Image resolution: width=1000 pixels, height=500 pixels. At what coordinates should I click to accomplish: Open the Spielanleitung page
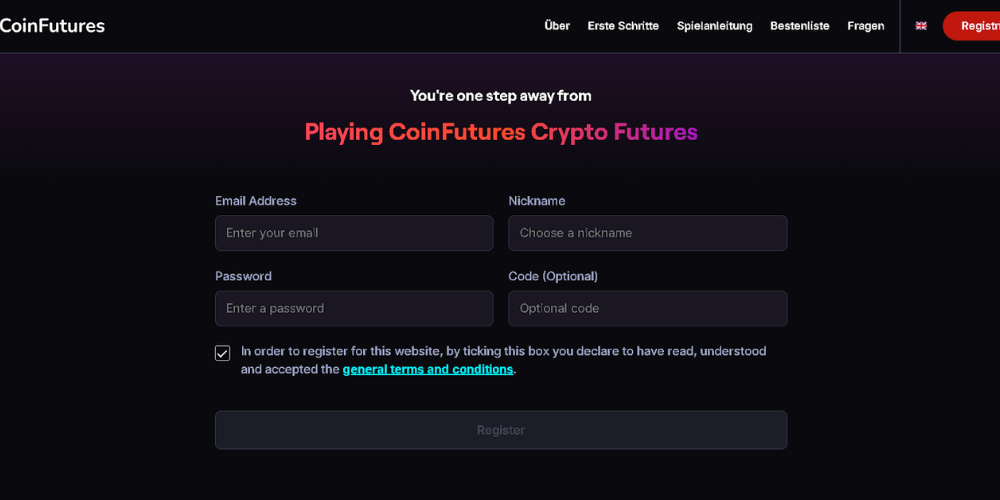click(x=714, y=26)
